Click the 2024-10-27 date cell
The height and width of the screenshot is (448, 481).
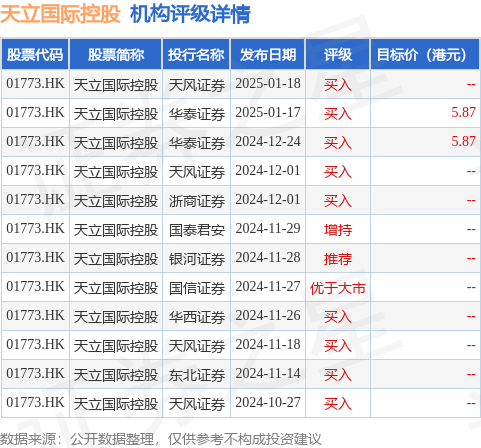[268, 403]
